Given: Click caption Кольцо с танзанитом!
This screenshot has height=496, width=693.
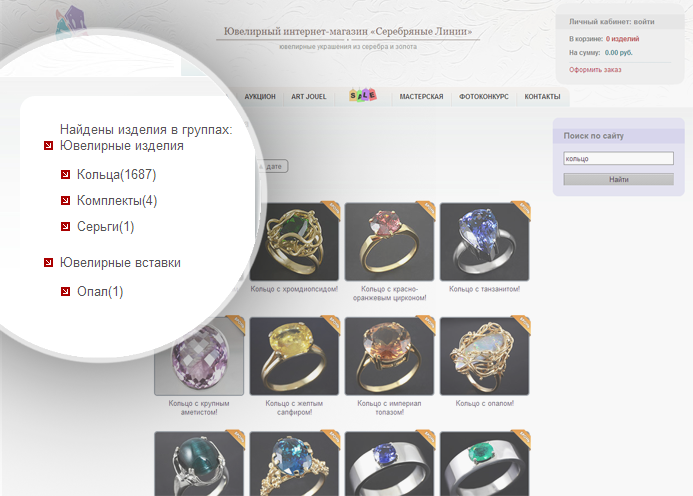Looking at the screenshot, I should point(484,289).
